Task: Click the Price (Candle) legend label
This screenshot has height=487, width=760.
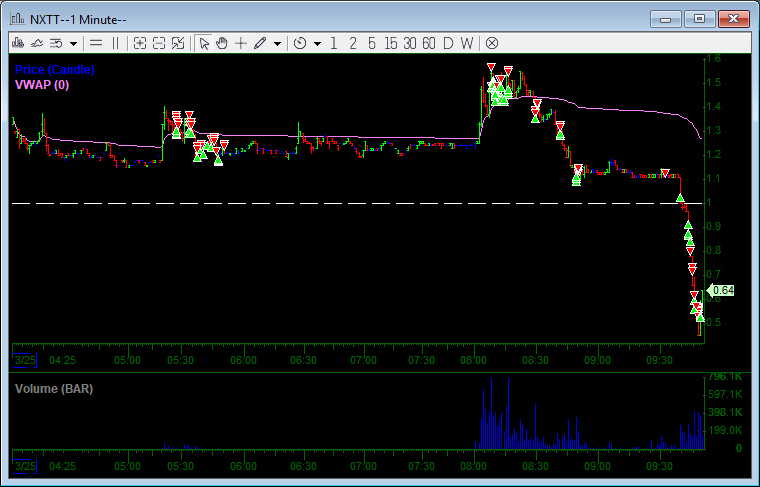Action: (55, 70)
